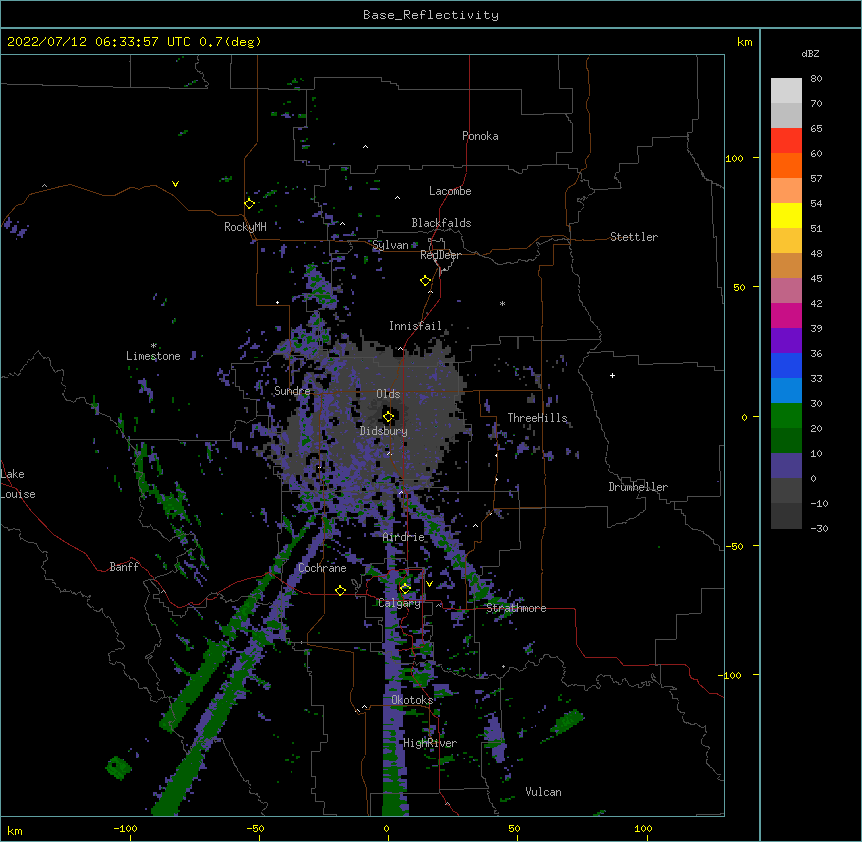The image size is (862, 842).
Task: Click the Banff label
Action: pyautogui.click(x=124, y=567)
